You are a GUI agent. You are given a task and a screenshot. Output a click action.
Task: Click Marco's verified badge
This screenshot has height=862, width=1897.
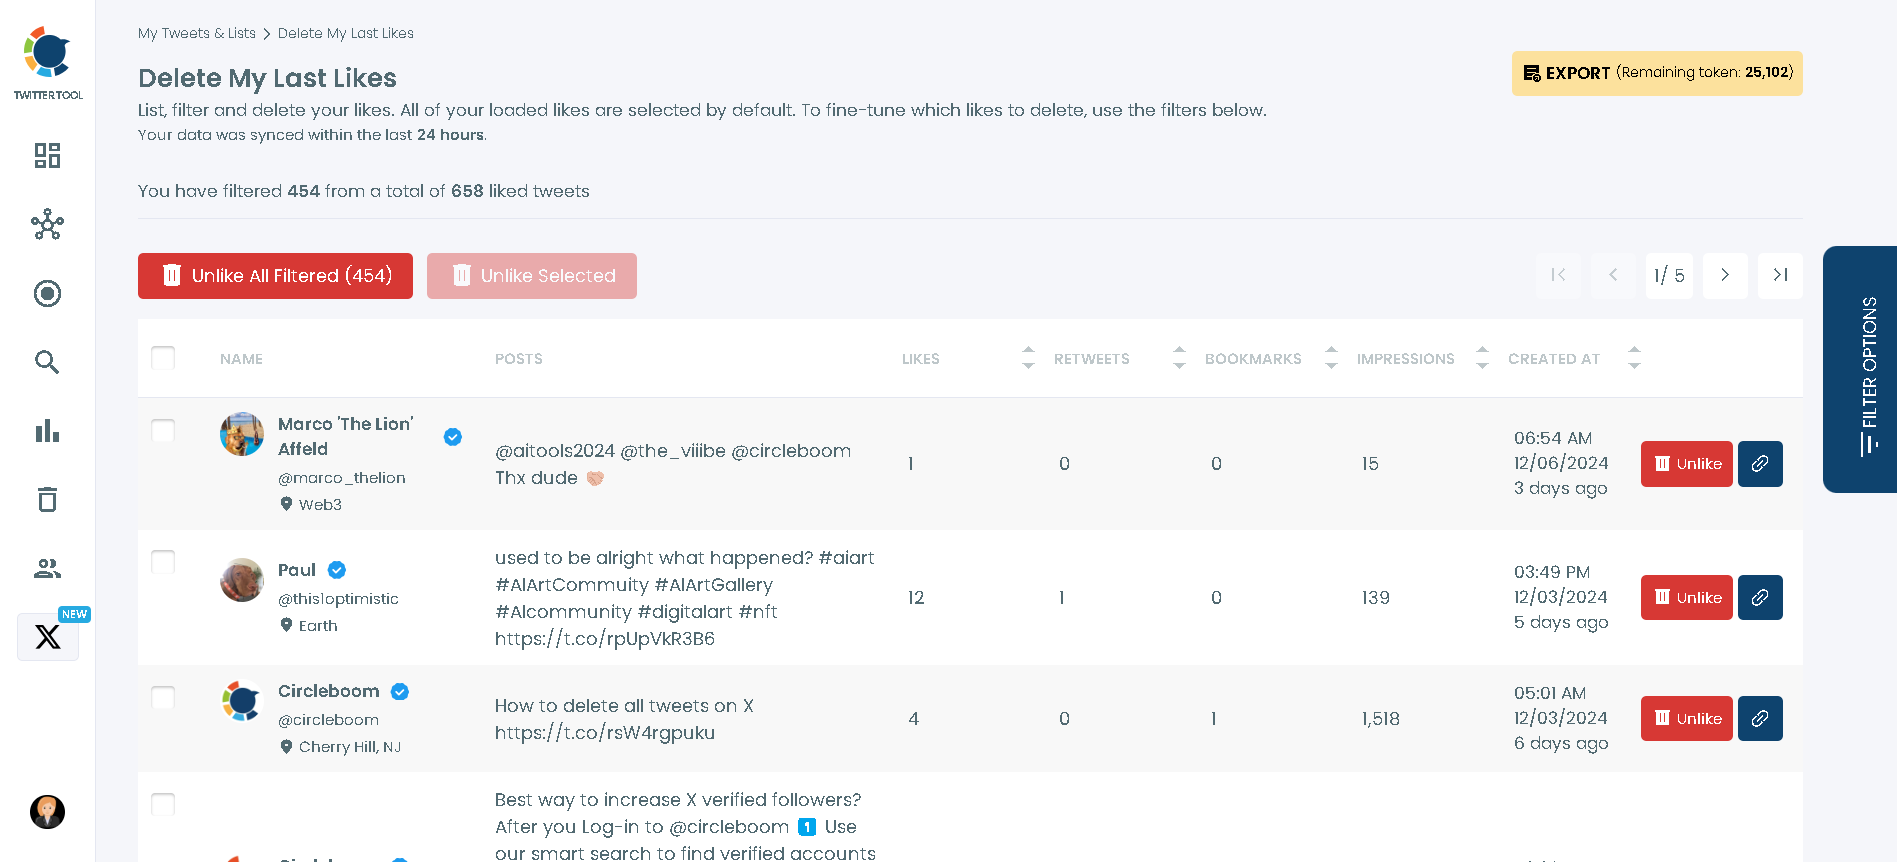click(453, 437)
